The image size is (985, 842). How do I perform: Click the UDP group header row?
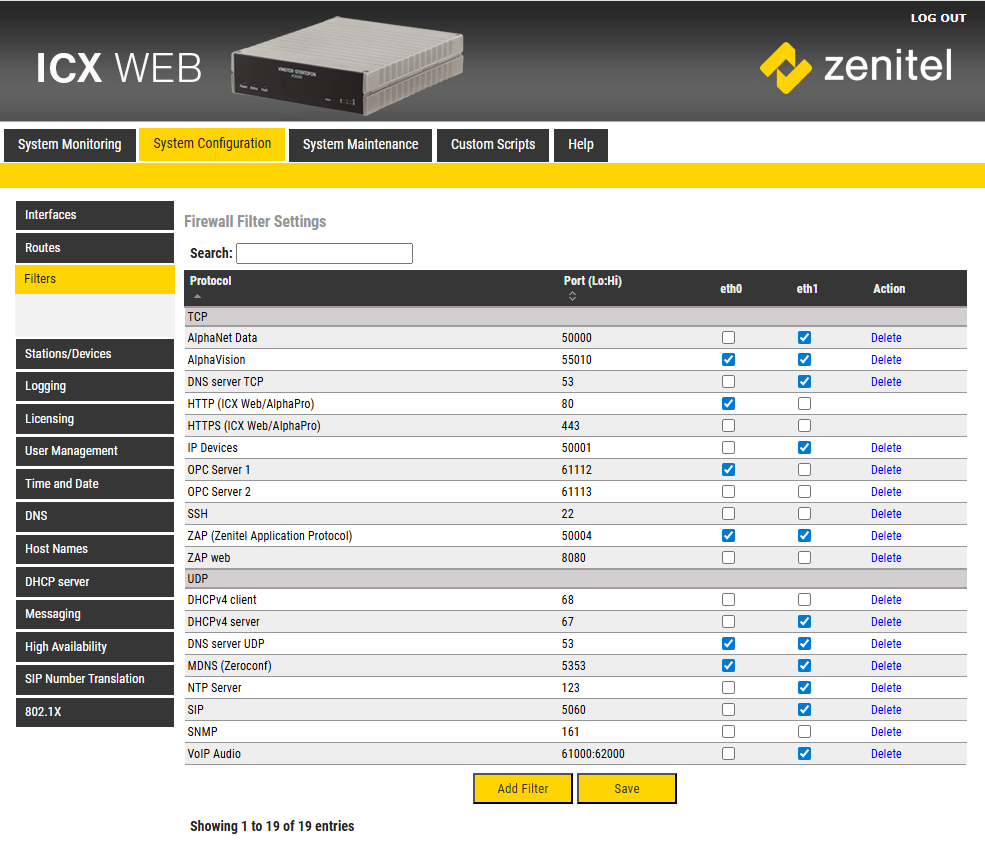(575, 579)
